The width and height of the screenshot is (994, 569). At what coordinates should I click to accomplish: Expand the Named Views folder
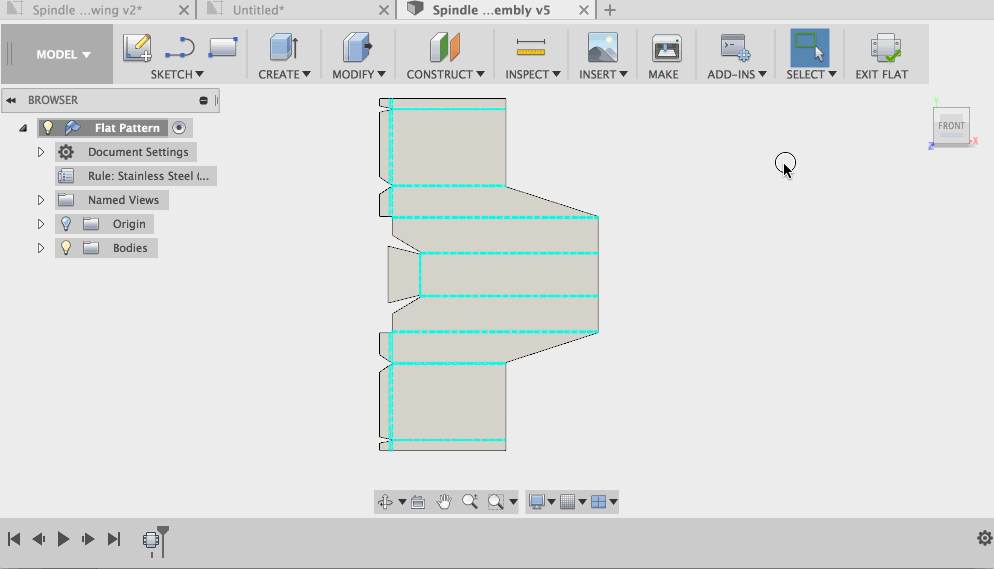[41, 200]
